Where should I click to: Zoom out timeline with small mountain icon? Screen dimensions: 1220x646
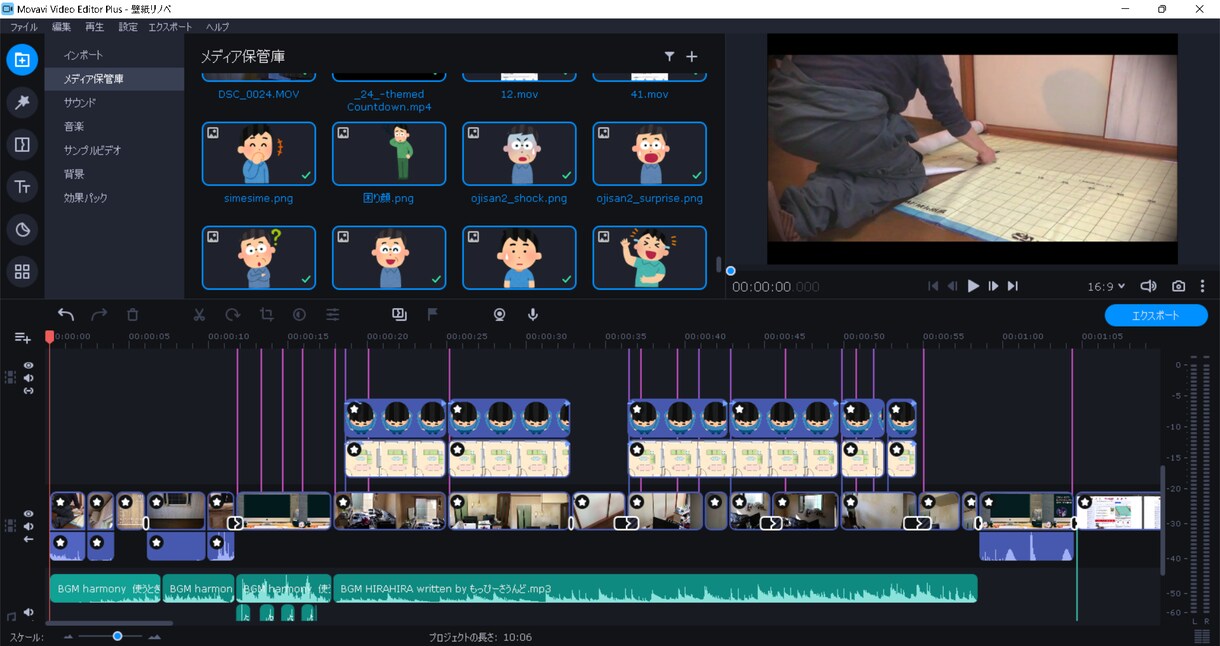tap(70, 636)
